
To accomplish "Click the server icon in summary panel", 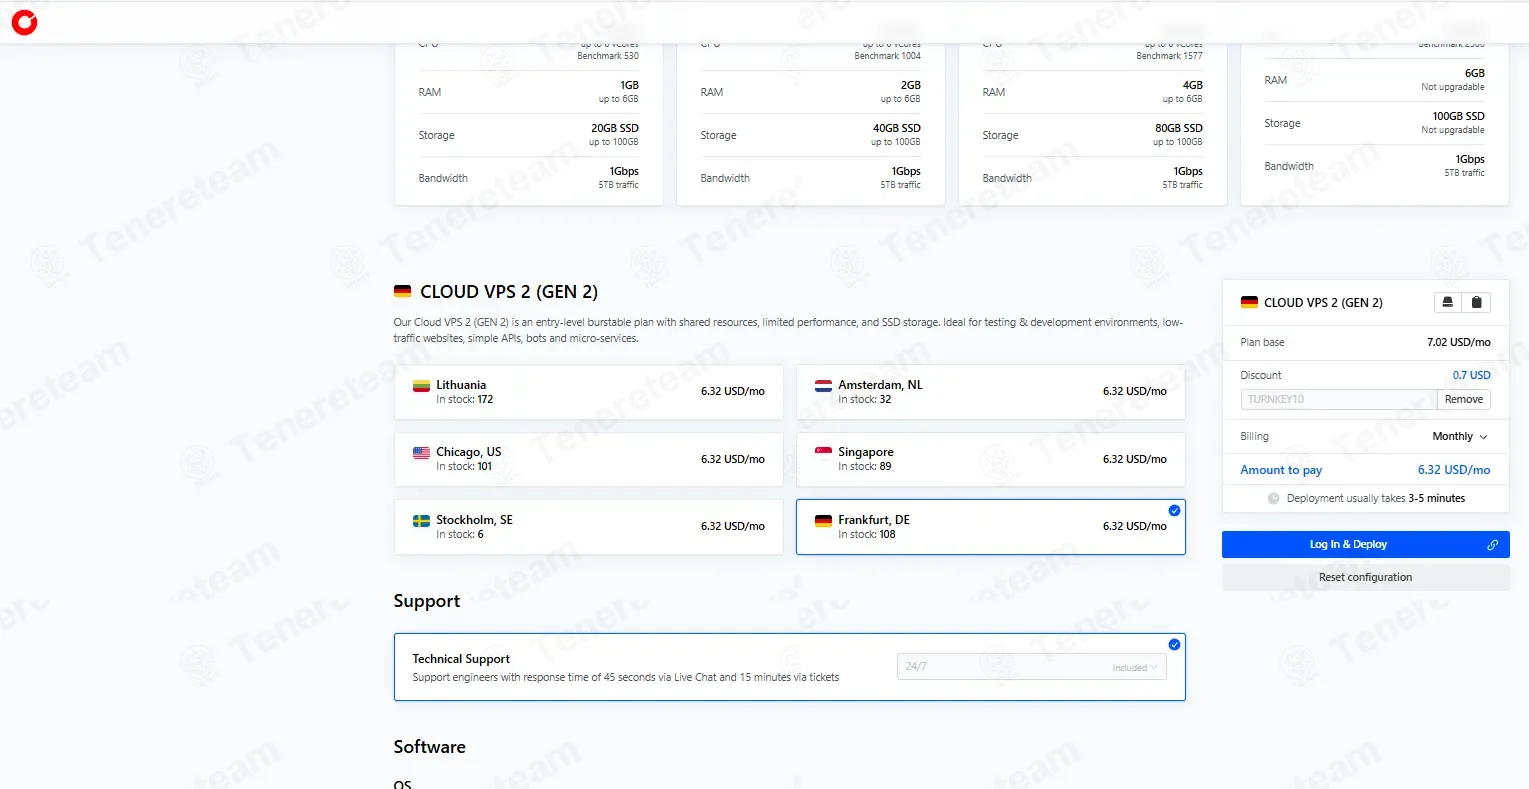I will (1447, 302).
